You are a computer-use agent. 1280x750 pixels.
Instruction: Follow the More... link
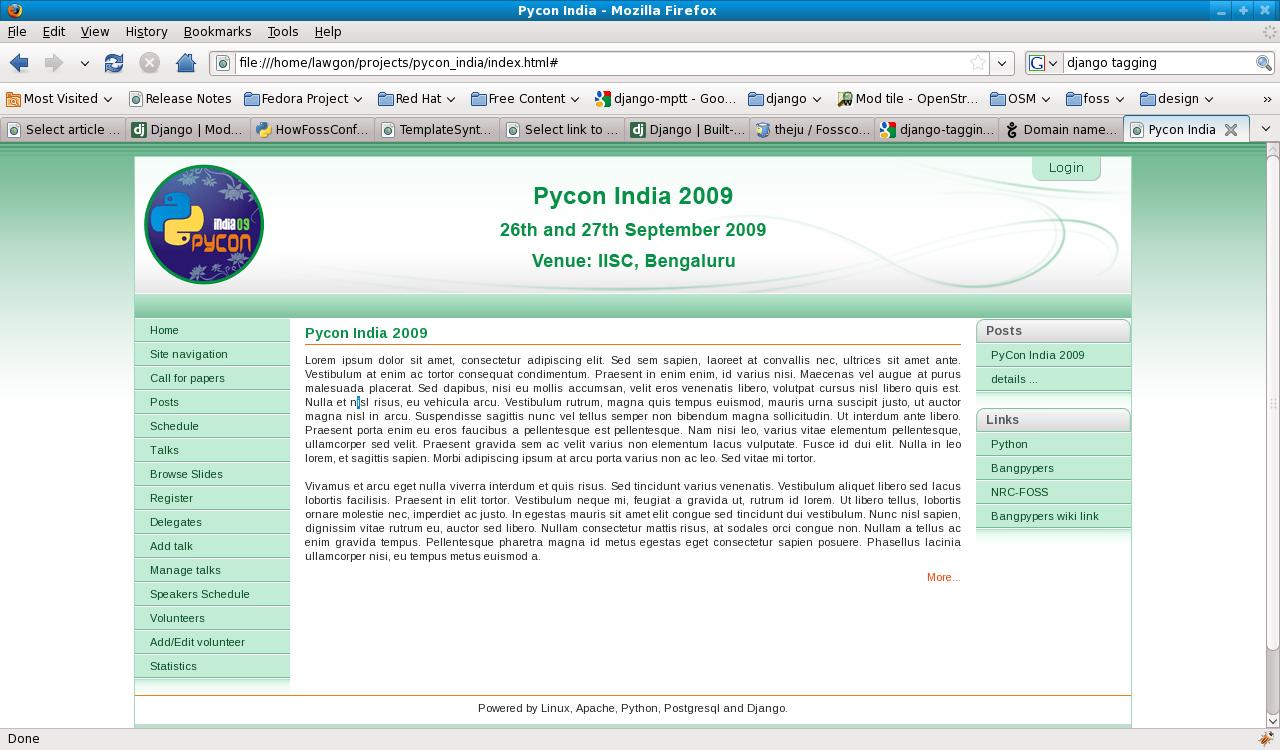(943, 577)
